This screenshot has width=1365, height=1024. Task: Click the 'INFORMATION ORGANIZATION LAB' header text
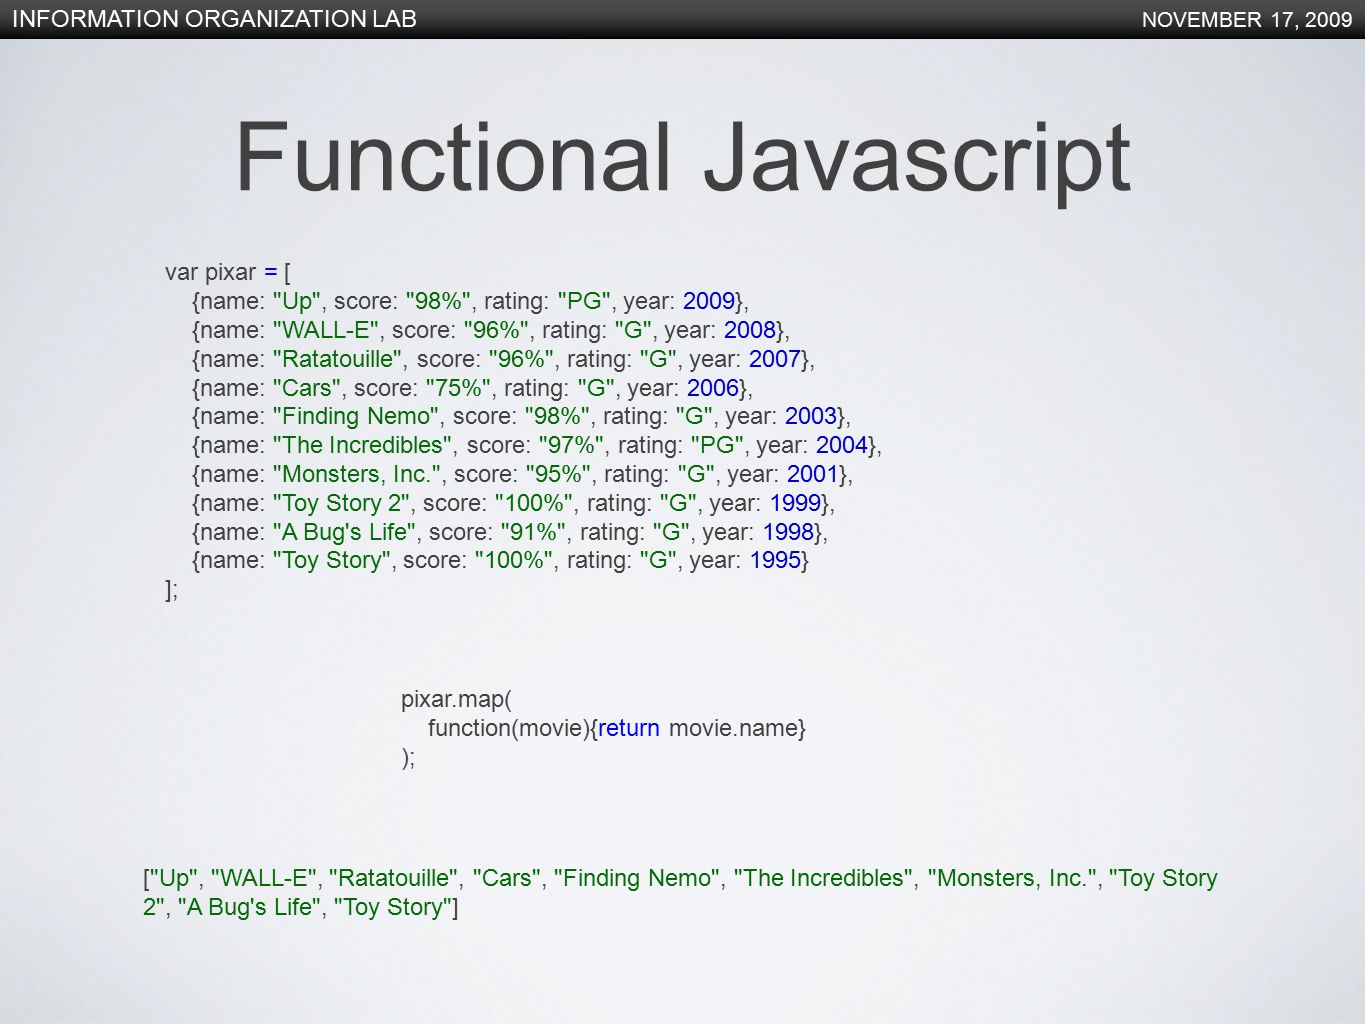click(214, 19)
